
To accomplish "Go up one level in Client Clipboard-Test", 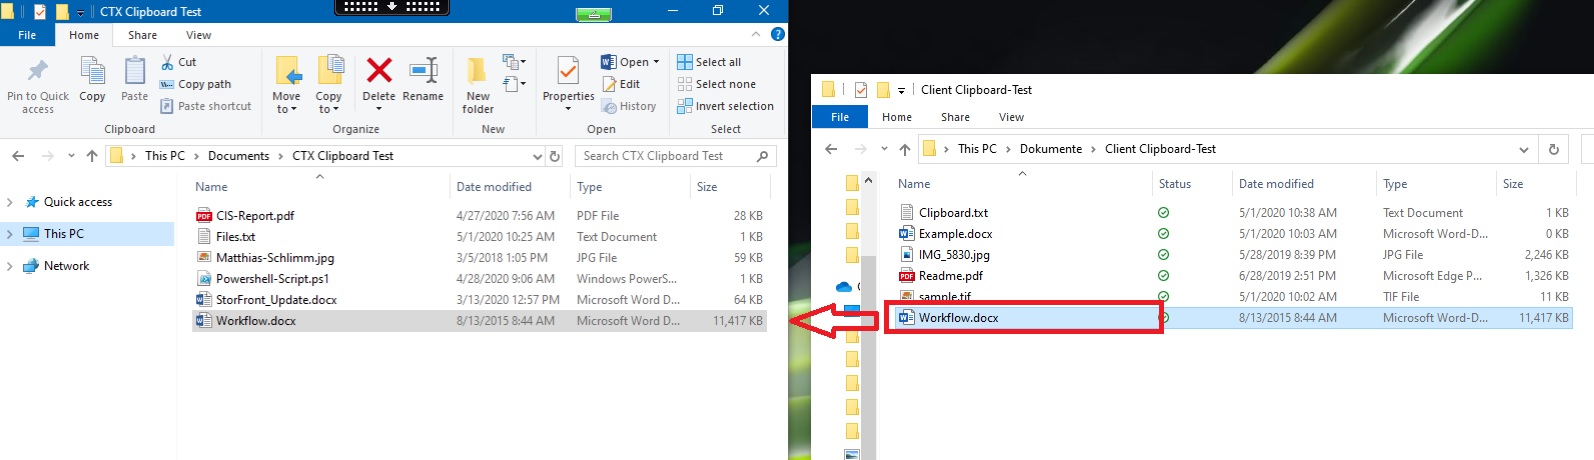I will [905, 149].
